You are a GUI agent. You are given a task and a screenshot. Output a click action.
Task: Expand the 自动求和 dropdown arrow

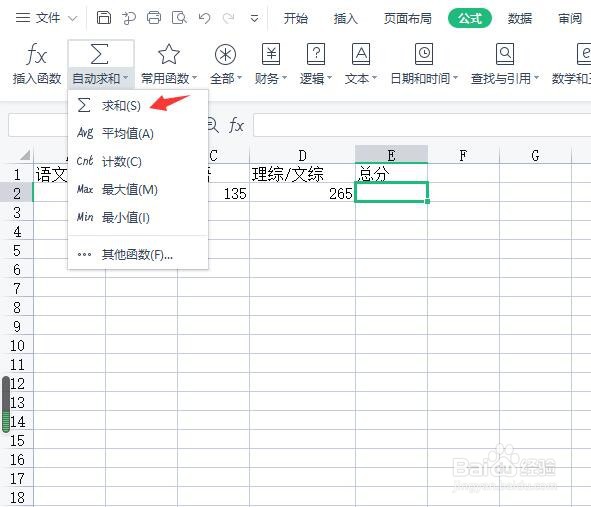126,78
